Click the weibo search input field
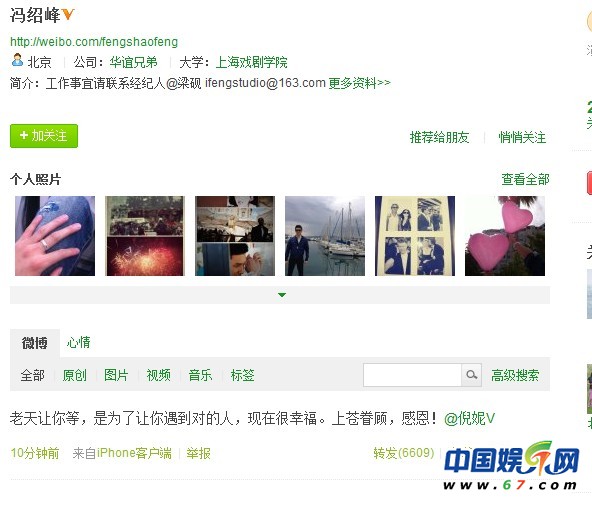 (412, 375)
